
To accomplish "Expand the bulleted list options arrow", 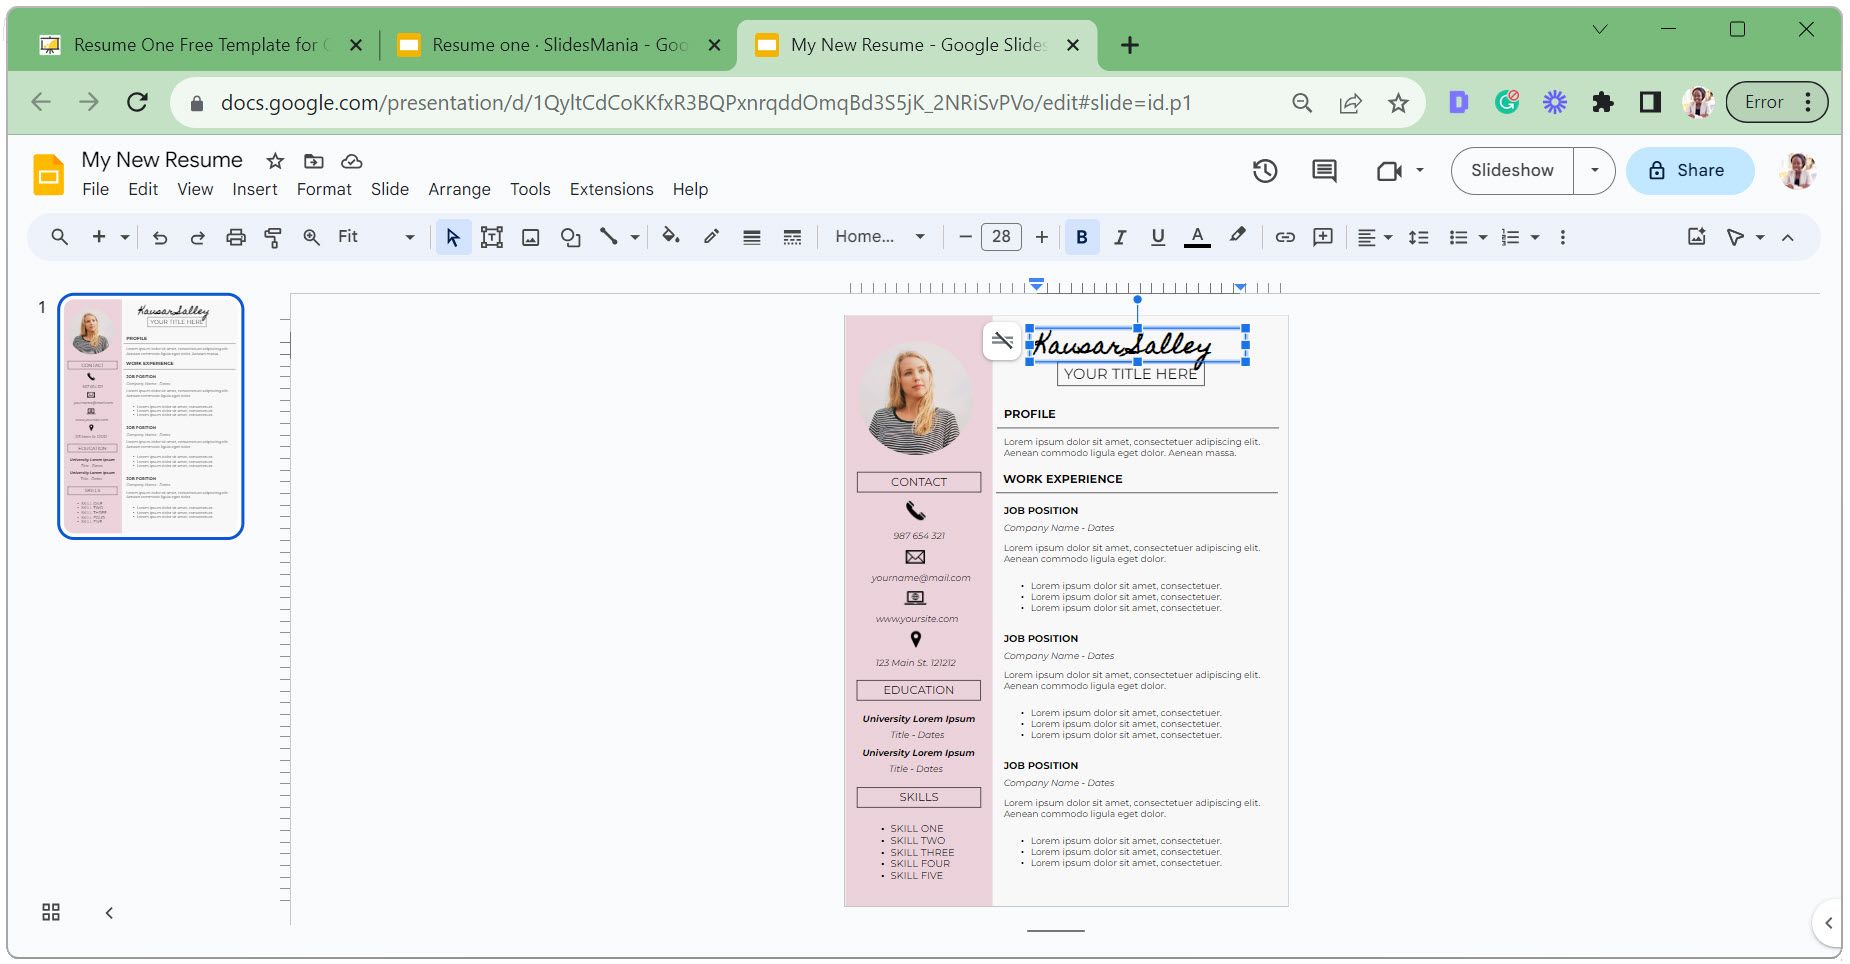I will point(1483,237).
